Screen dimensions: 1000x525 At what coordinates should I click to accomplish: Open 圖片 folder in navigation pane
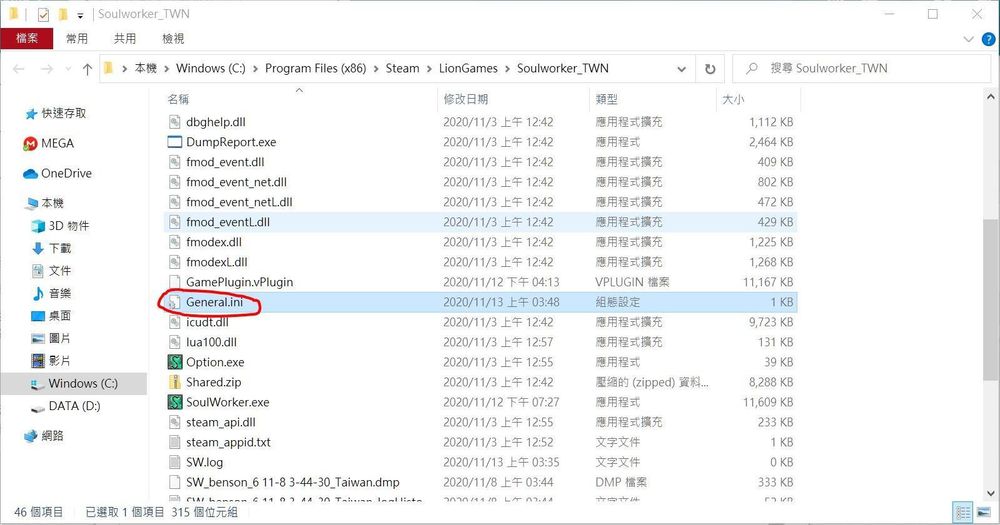pyautogui.click(x=59, y=338)
